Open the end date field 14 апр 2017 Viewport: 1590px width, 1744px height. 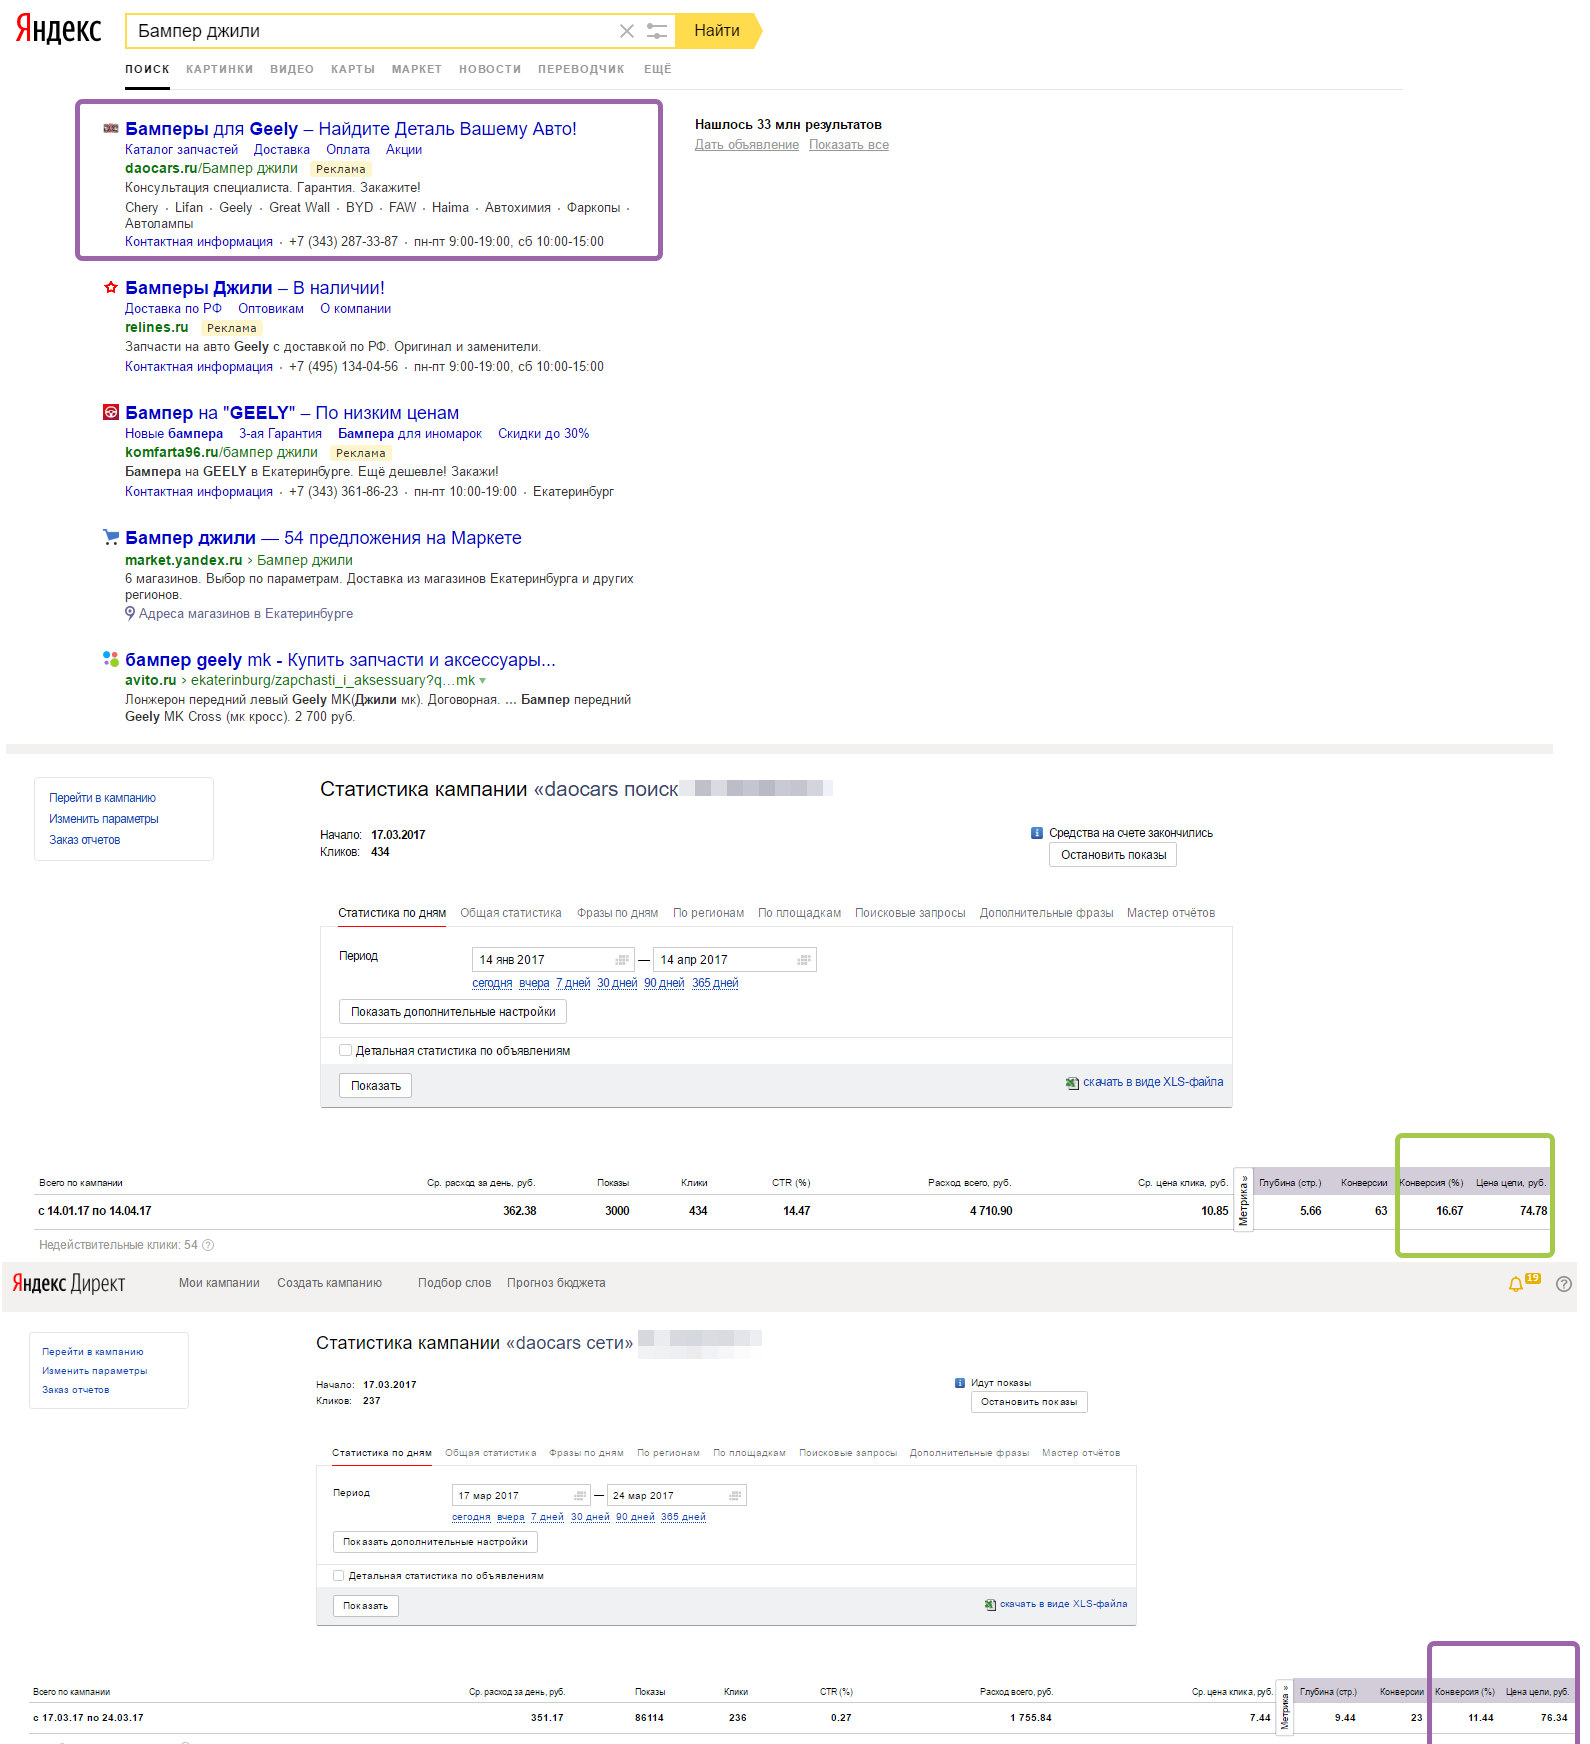tap(735, 960)
